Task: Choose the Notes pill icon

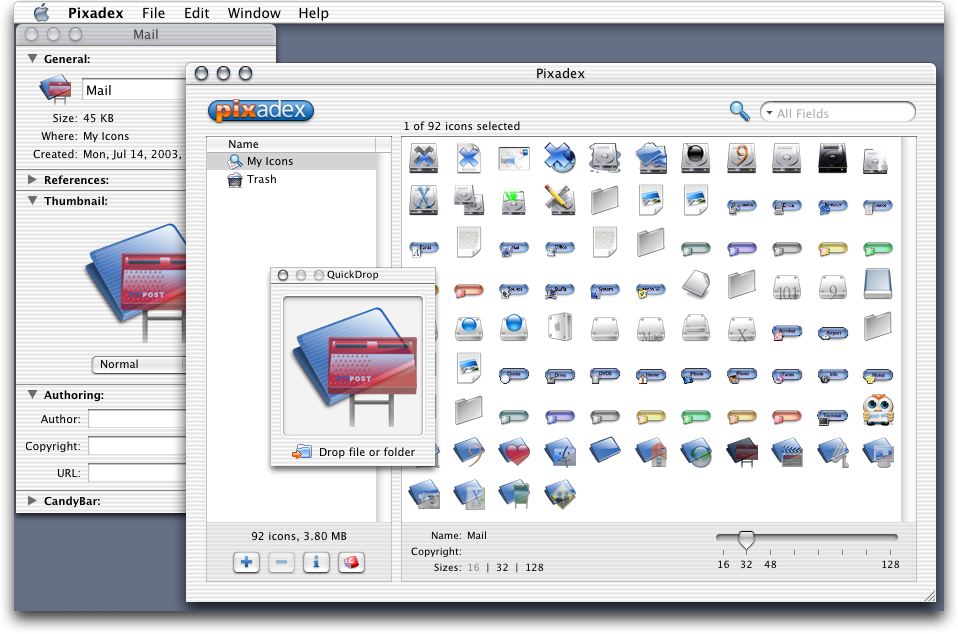Action: 878,375
